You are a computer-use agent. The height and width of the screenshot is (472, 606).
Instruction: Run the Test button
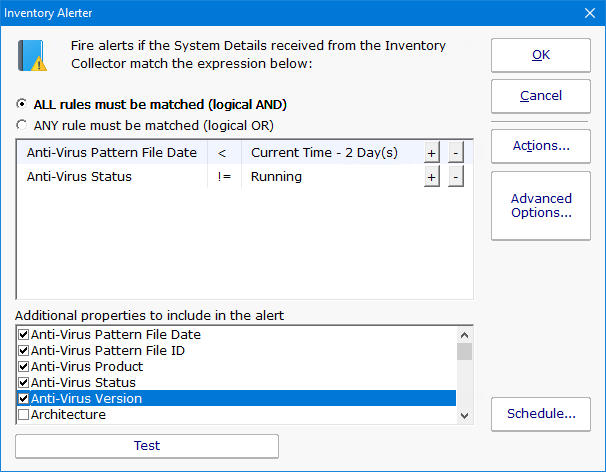[x=147, y=446]
